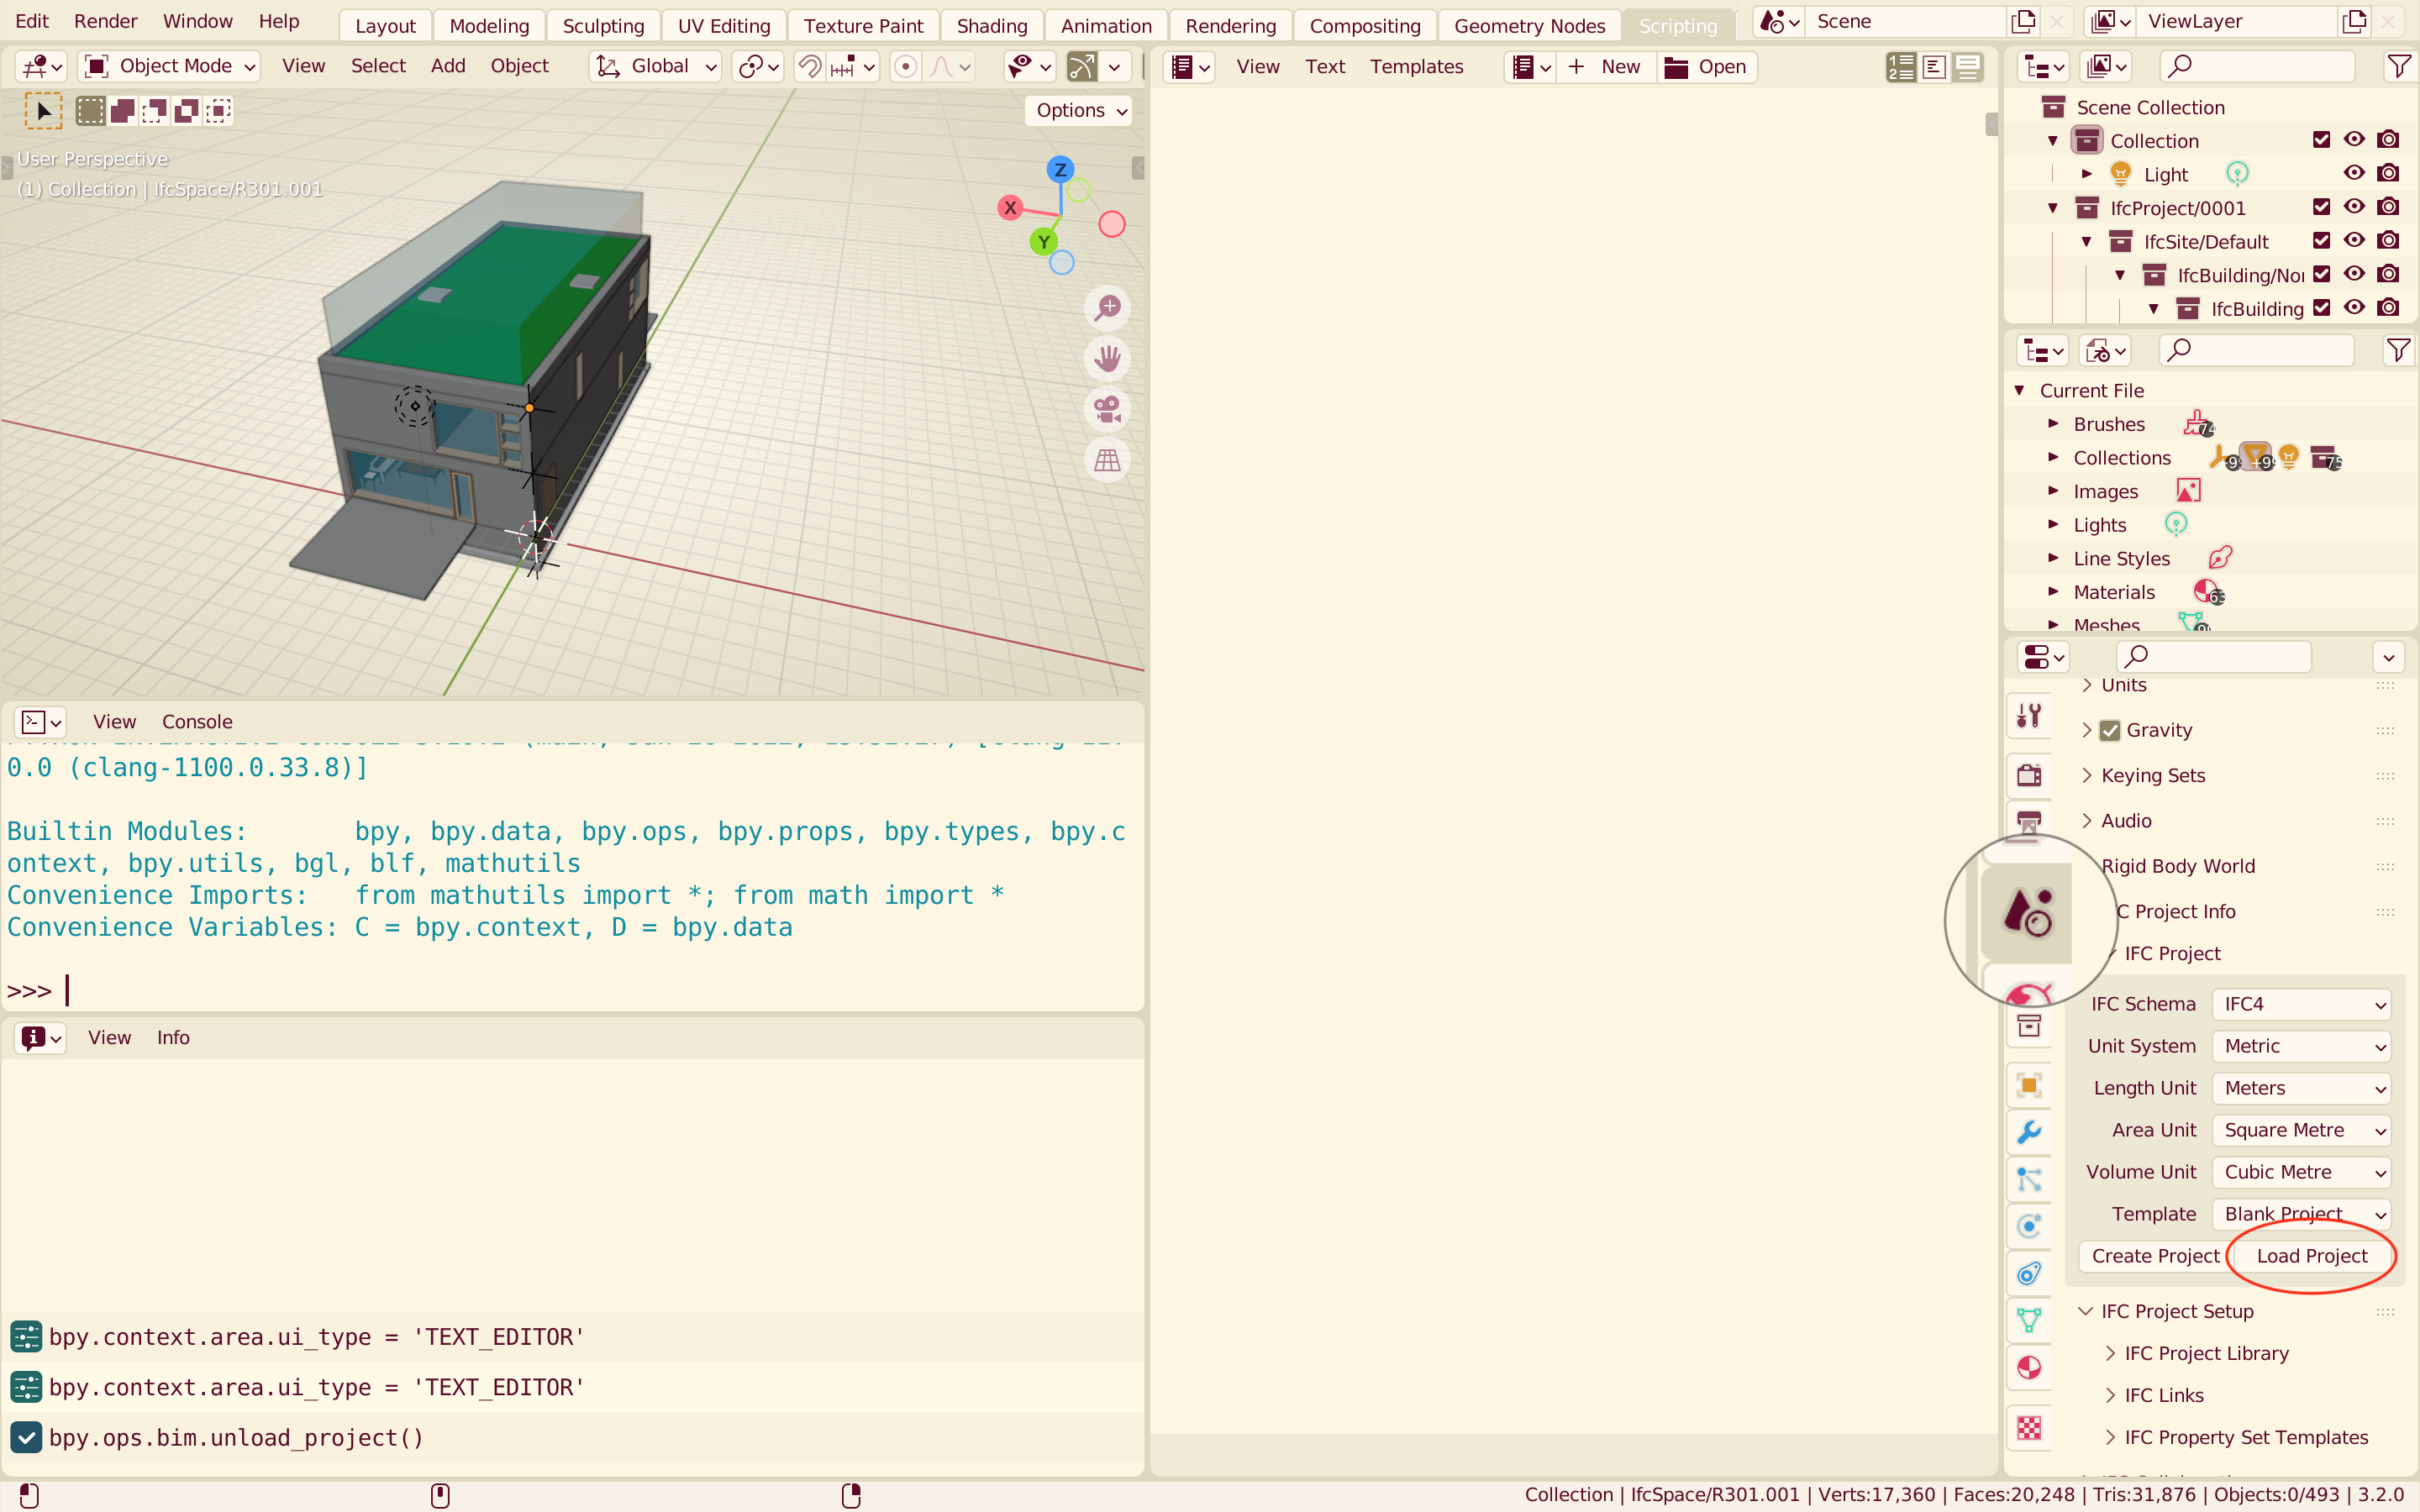
Task: Open the Texture properties checker tab
Action: 2028,1427
